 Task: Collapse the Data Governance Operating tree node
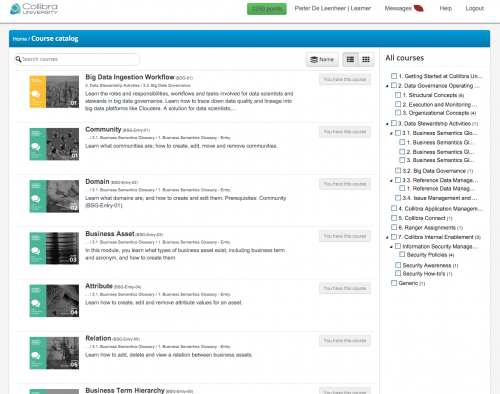[x=387, y=86]
